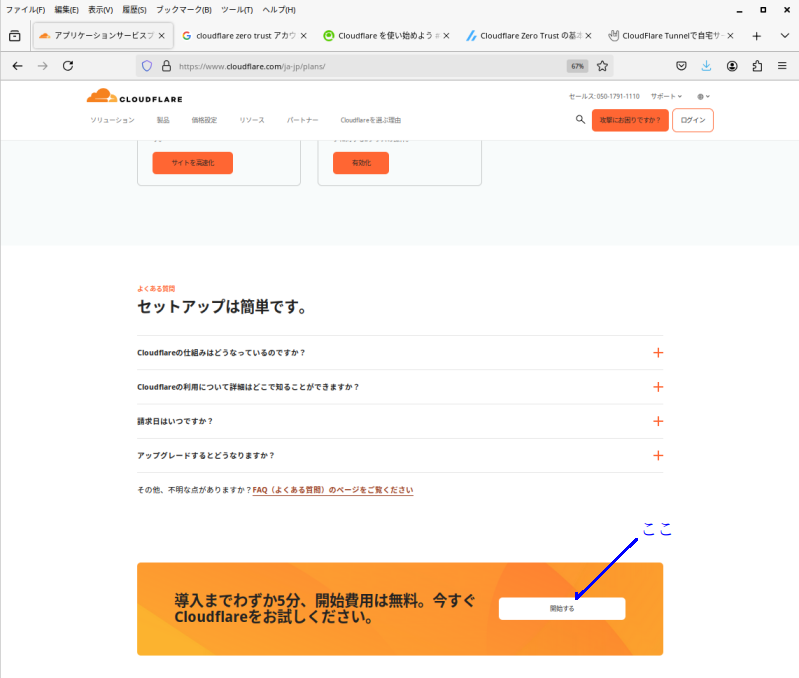The height and width of the screenshot is (678, 799).
Task: Open the 履歴(S) menu
Action: pyautogui.click(x=134, y=10)
